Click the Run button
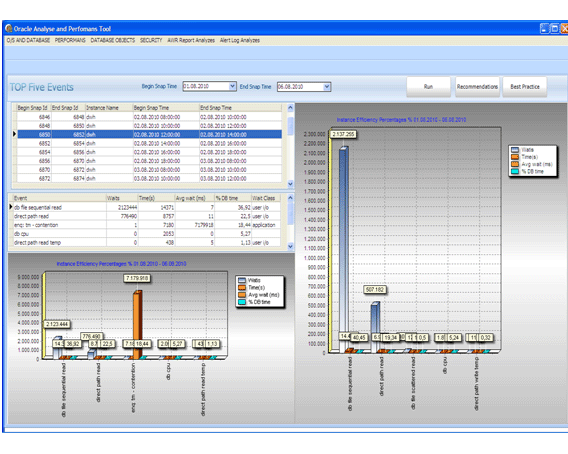Image resolution: width=568 pixels, height=454 pixels. tap(428, 87)
